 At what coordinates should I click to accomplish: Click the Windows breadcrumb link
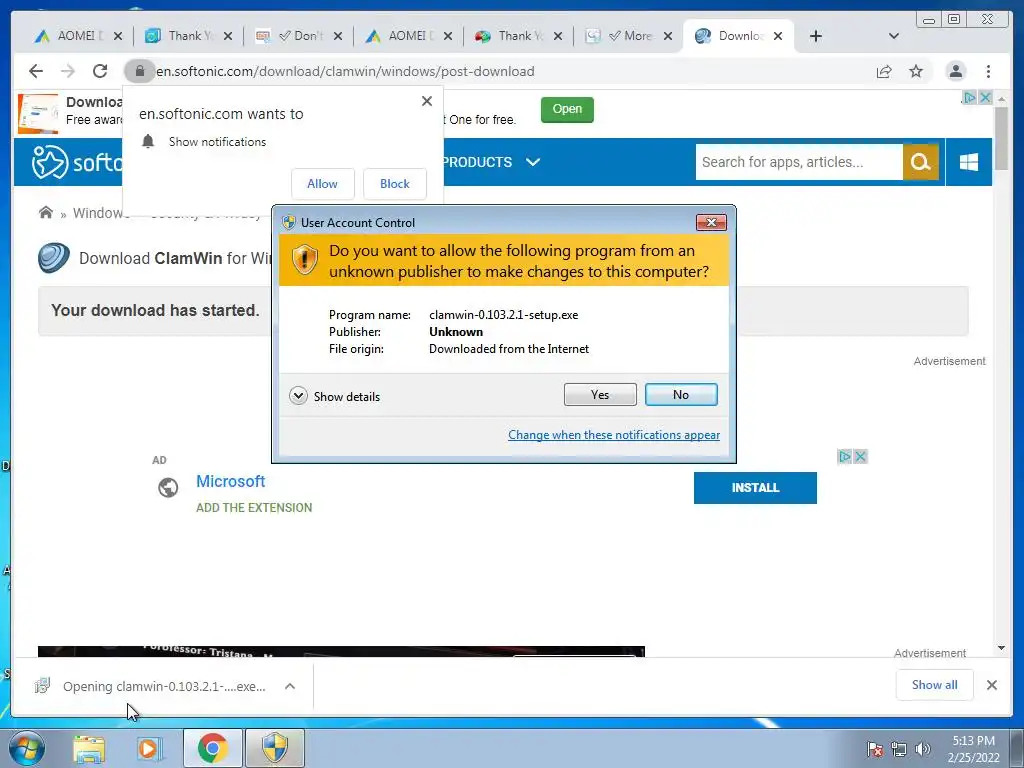click(x=99, y=213)
